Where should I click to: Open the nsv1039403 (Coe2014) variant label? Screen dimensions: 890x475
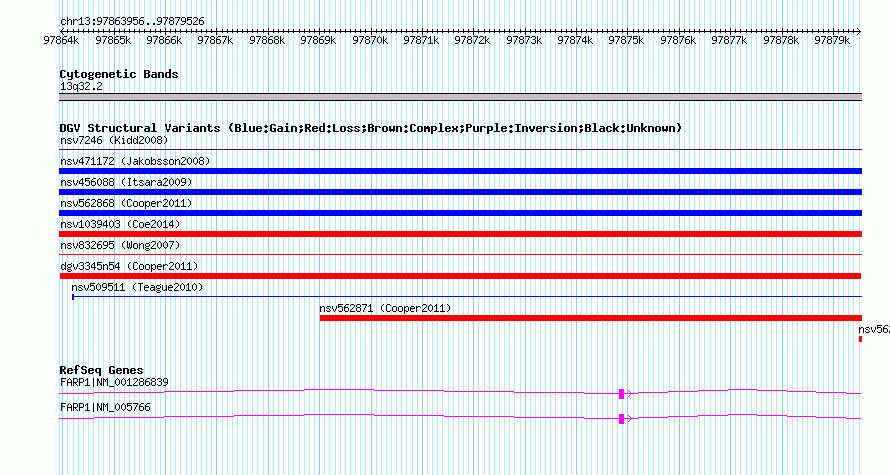click(120, 224)
